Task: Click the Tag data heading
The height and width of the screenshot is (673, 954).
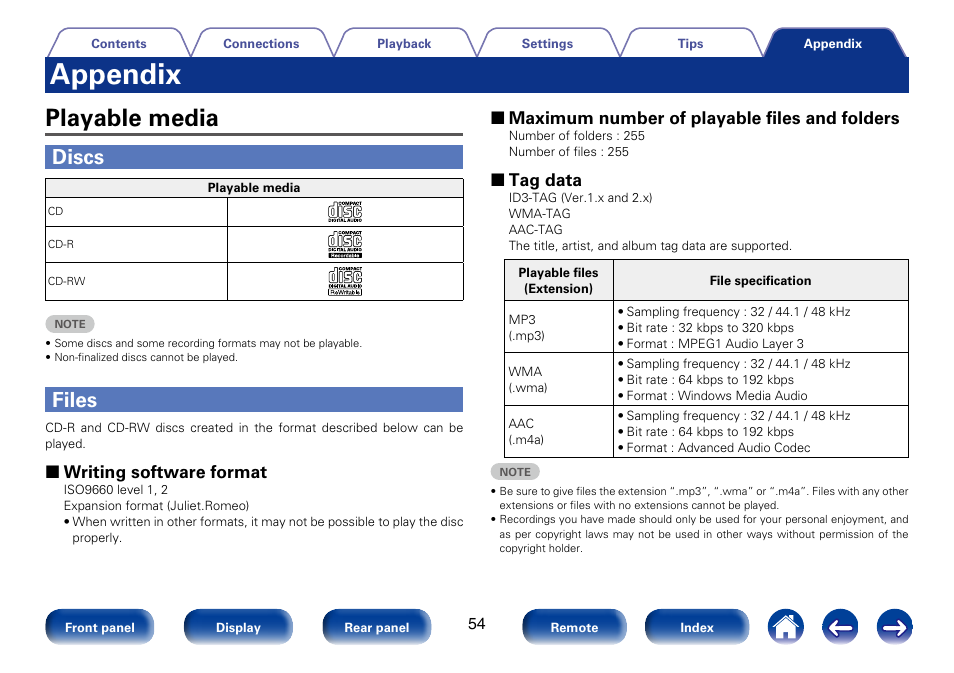Action: (545, 180)
